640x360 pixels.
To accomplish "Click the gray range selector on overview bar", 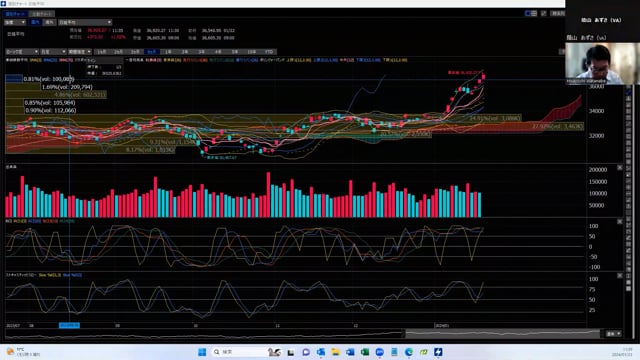I will [x=502, y=333].
